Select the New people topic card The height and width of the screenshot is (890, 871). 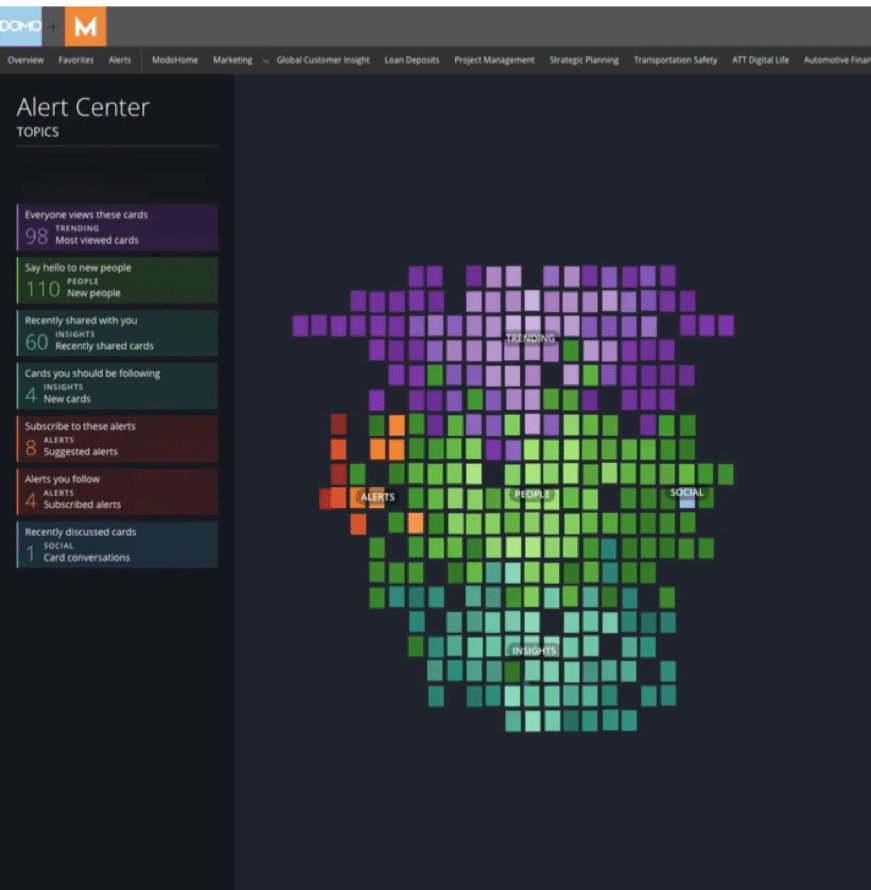[117, 280]
